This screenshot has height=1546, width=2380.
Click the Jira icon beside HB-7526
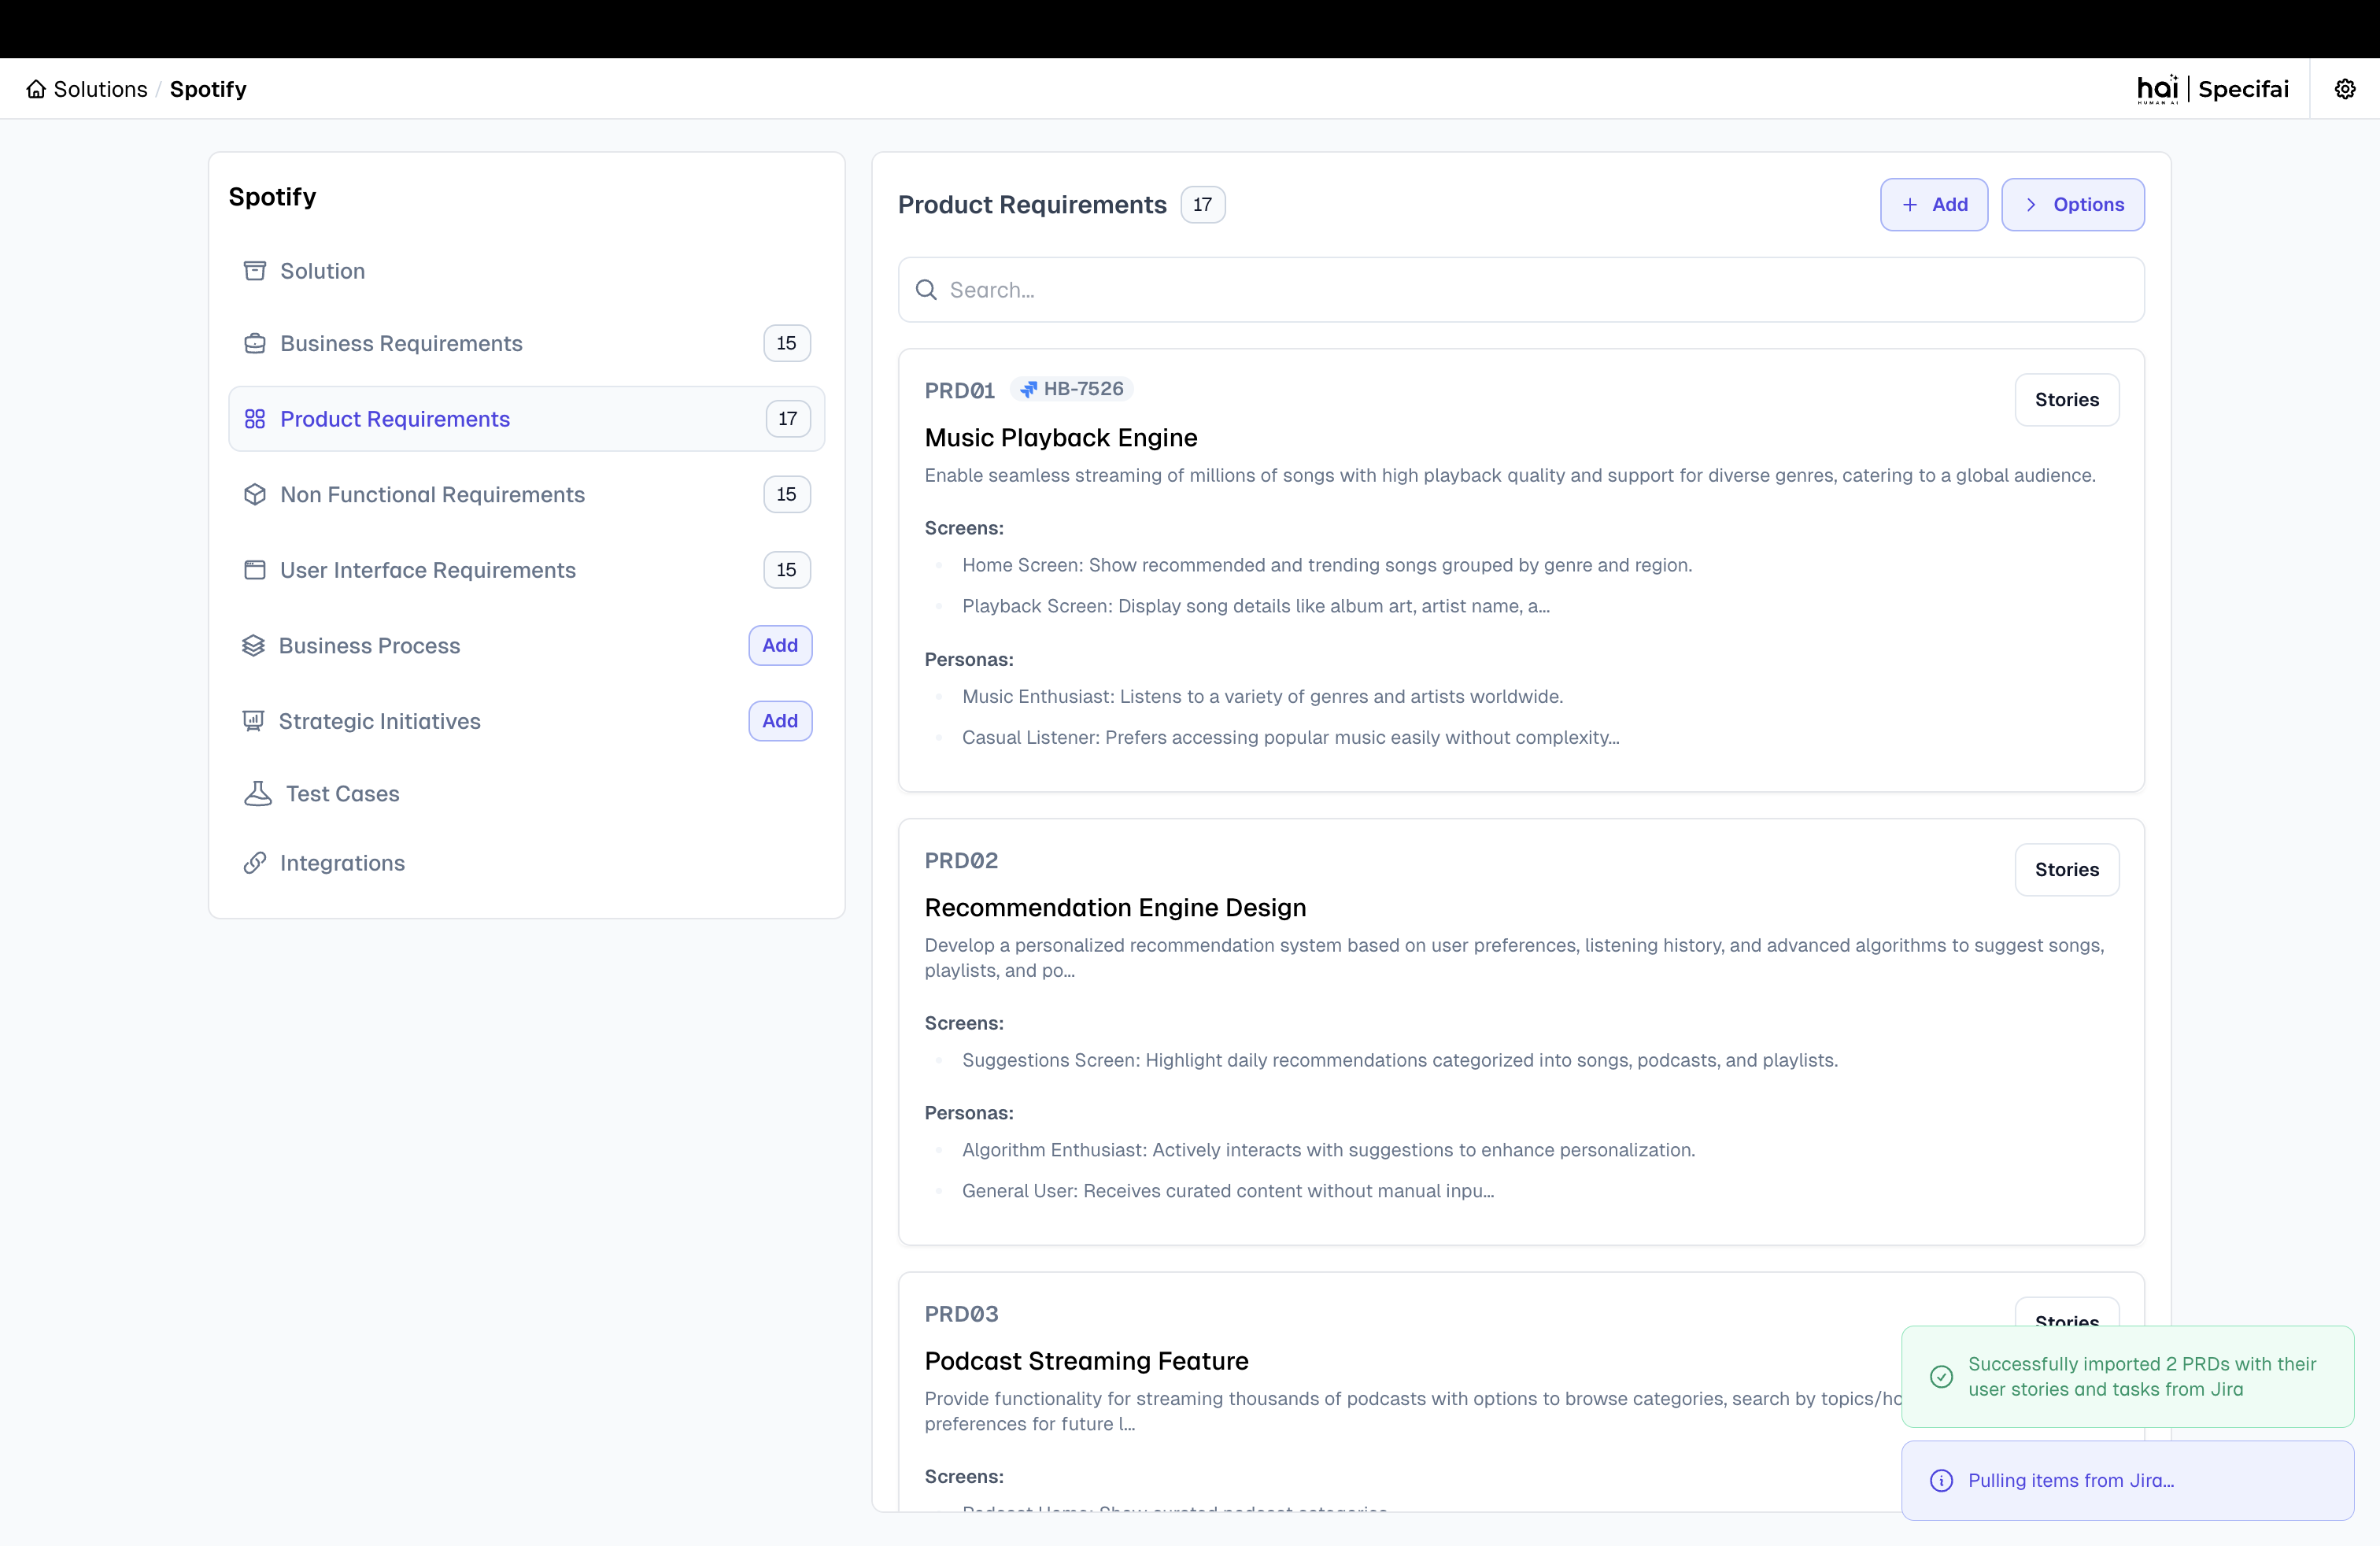pyautogui.click(x=1028, y=389)
